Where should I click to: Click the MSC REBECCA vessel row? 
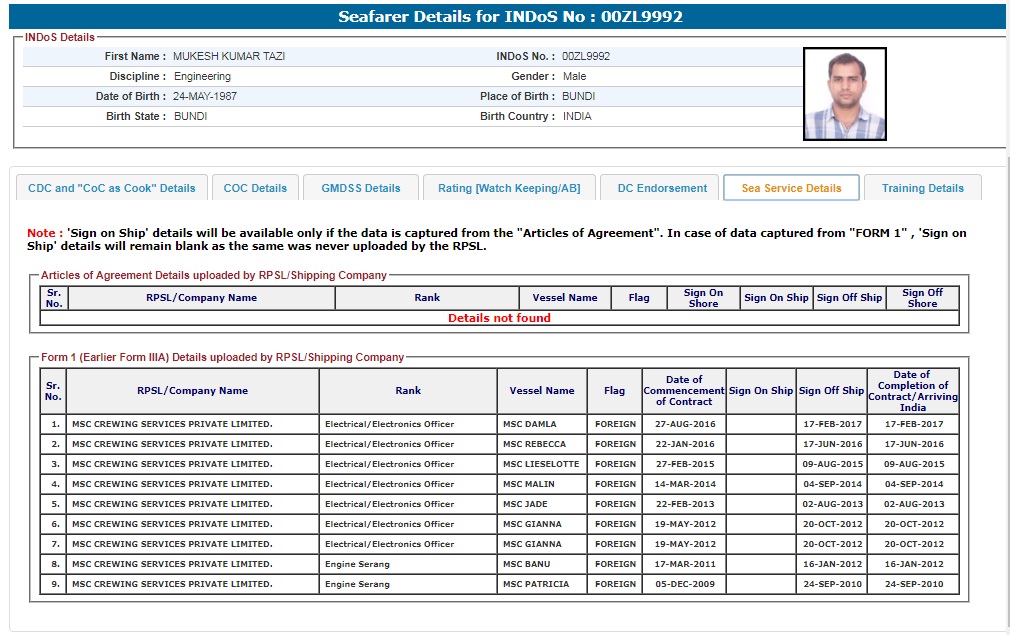click(x=534, y=444)
